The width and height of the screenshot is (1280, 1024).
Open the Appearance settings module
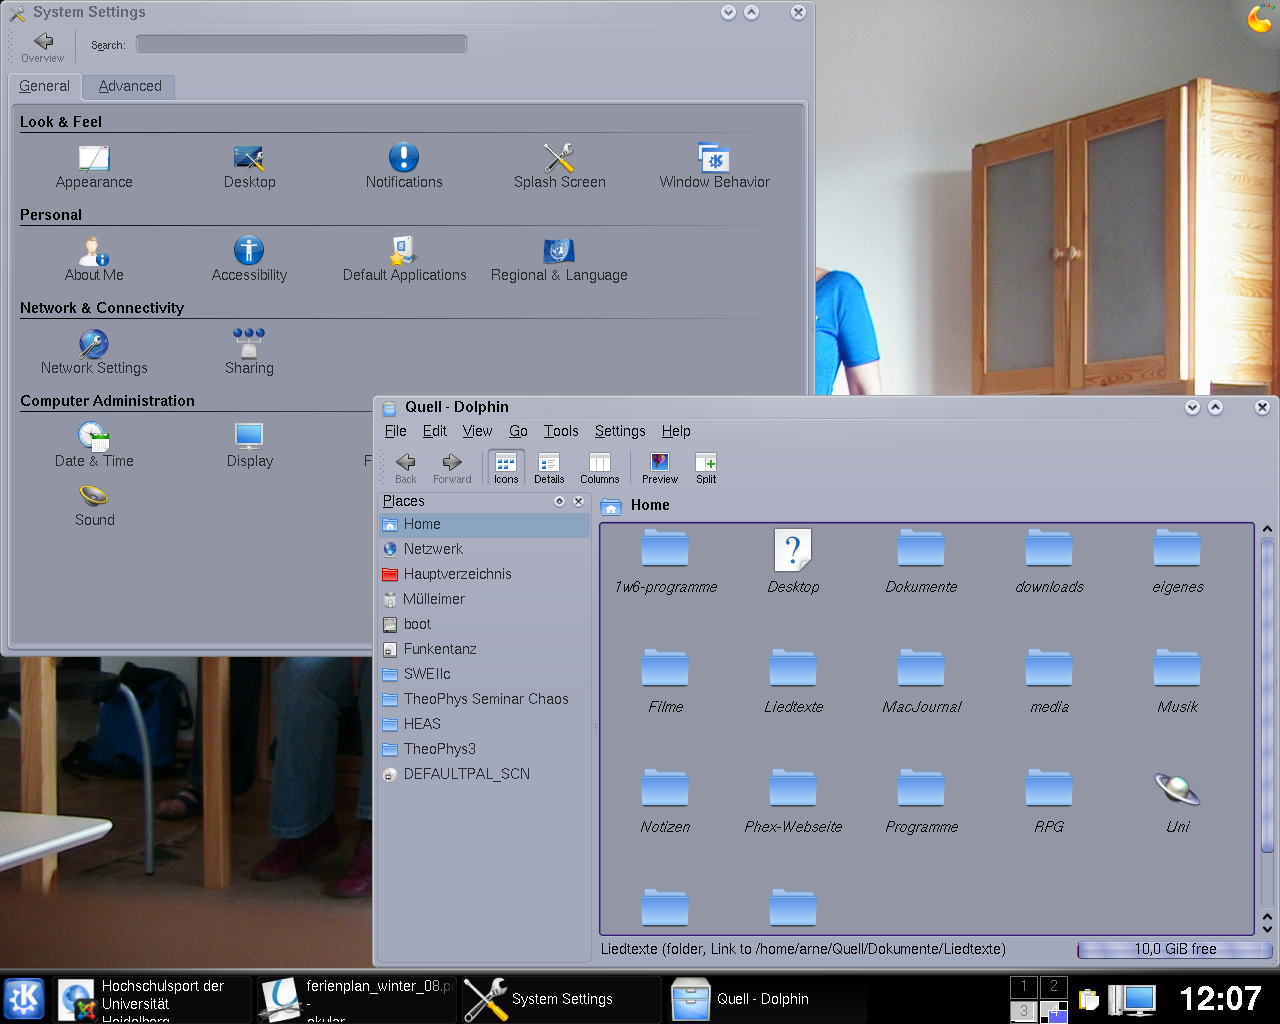coord(94,166)
